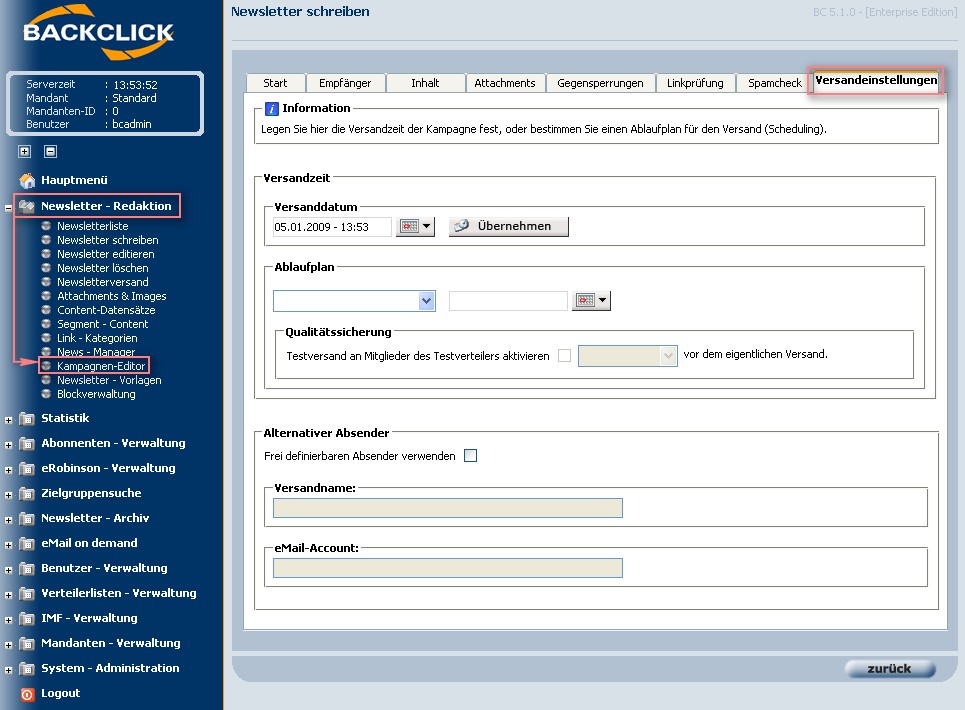Collapse the Newsletter - Redaktion tree node

click(x=9, y=209)
